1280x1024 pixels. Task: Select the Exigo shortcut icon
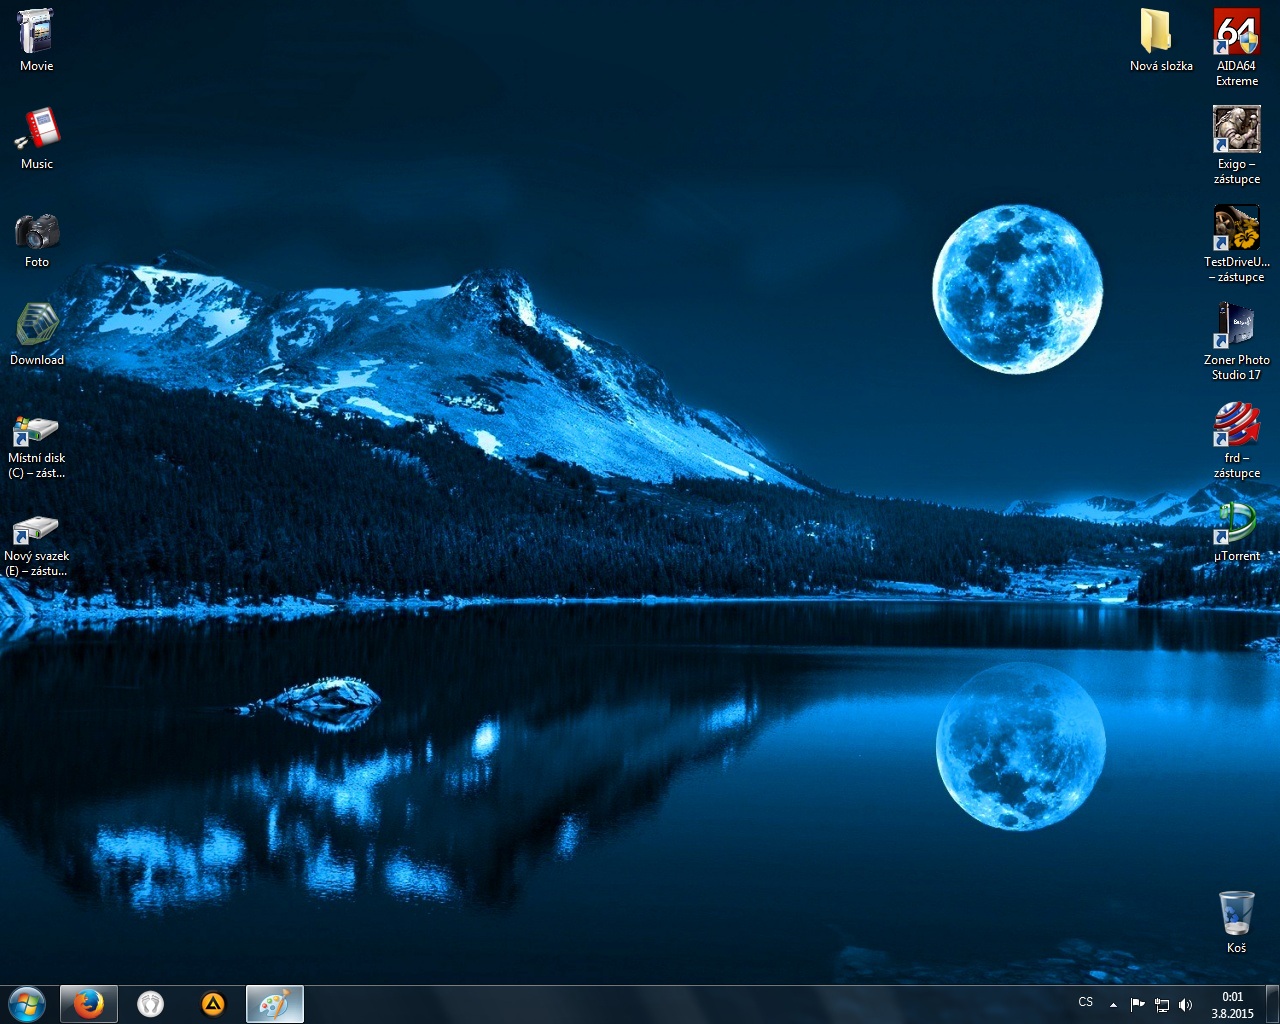tap(1237, 145)
